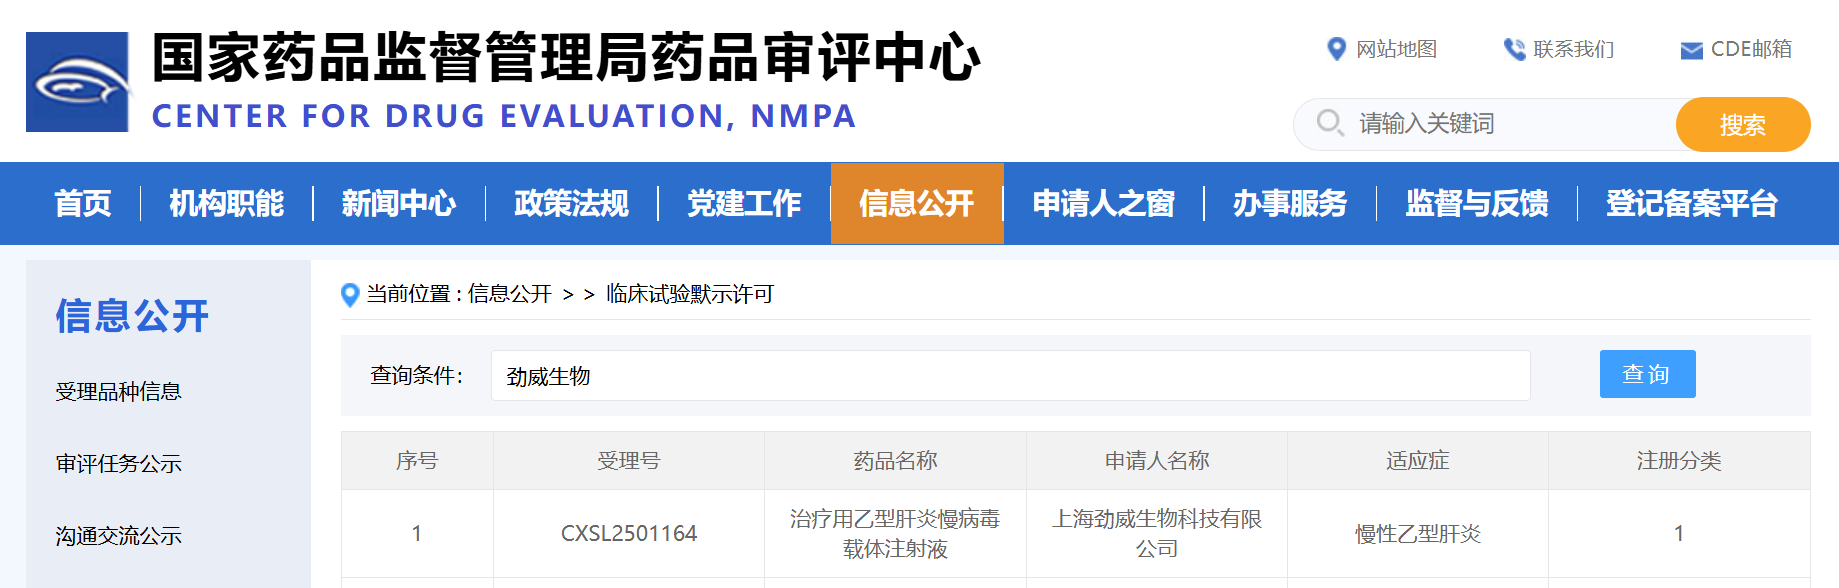Viewport: 1839px width, 588px height.
Task: Open the 联系我们 link
Action: 1574,49
